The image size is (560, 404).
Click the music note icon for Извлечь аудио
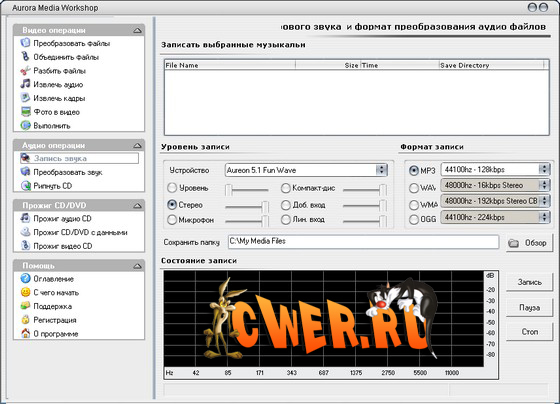click(x=25, y=84)
